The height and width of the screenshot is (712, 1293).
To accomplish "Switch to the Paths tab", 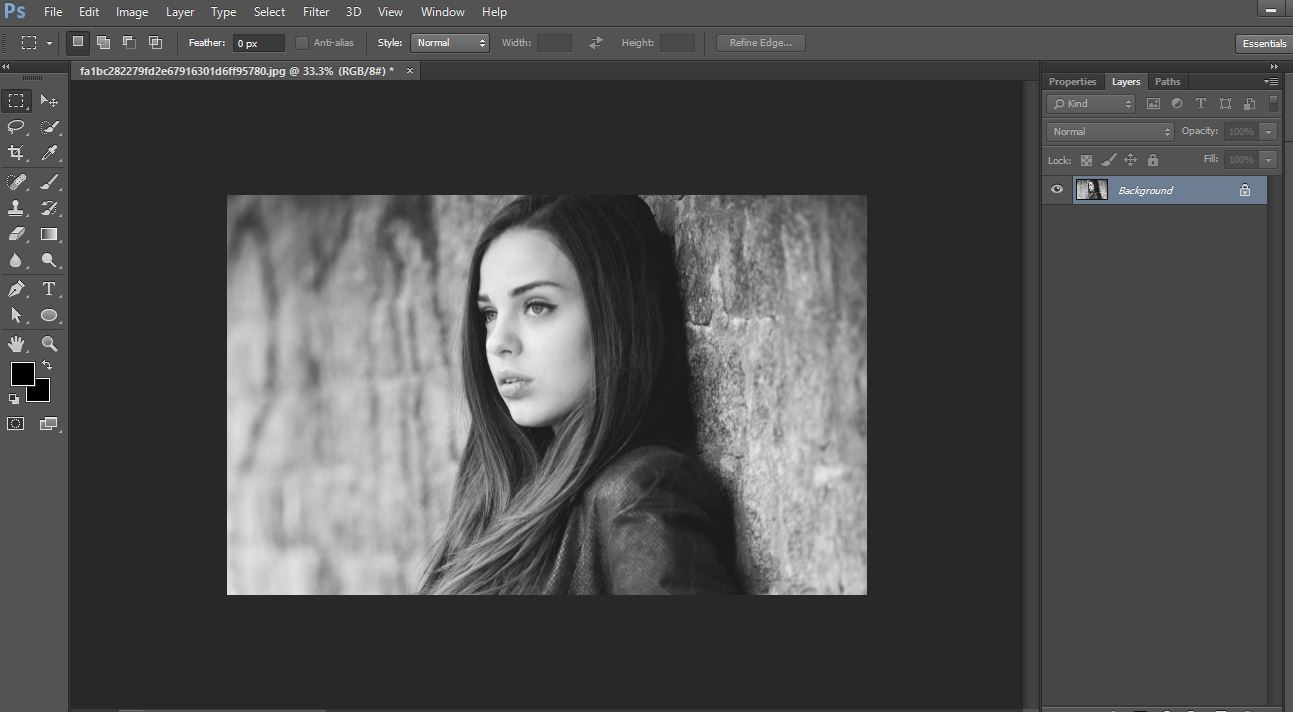I will tap(1167, 82).
